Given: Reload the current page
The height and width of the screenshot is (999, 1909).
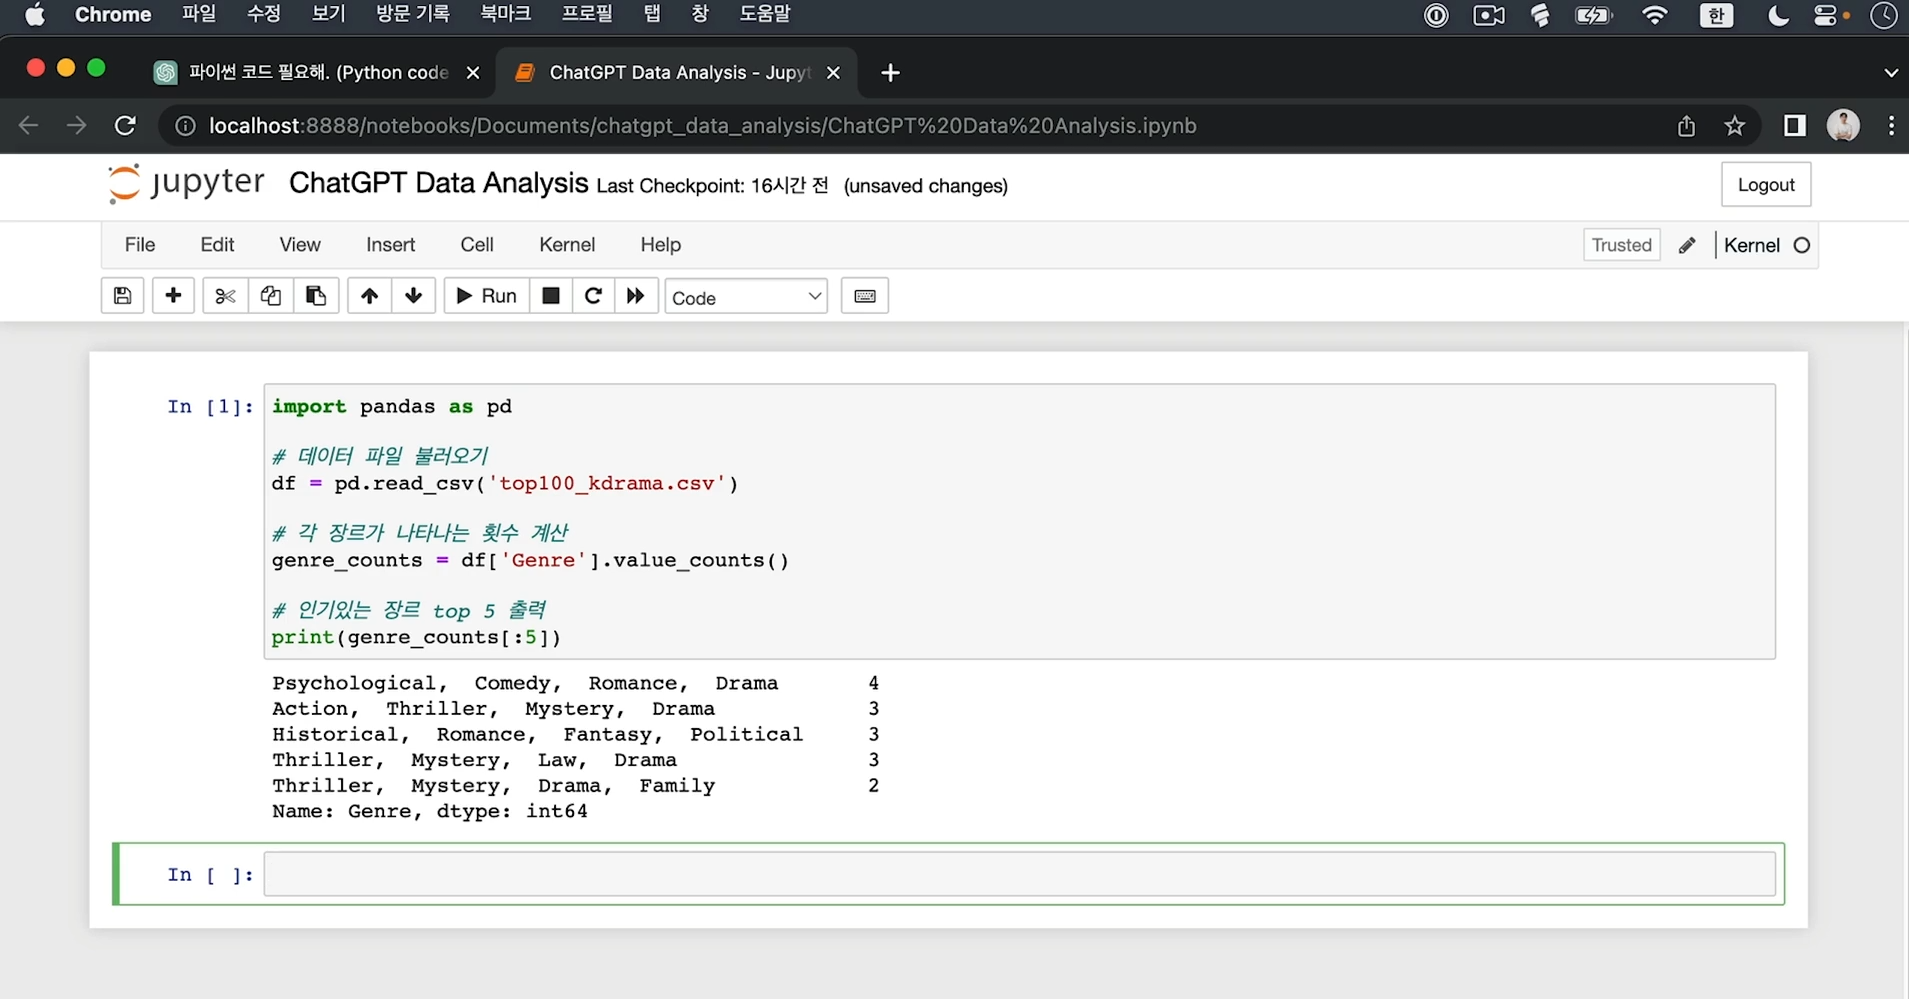Looking at the screenshot, I should [125, 126].
